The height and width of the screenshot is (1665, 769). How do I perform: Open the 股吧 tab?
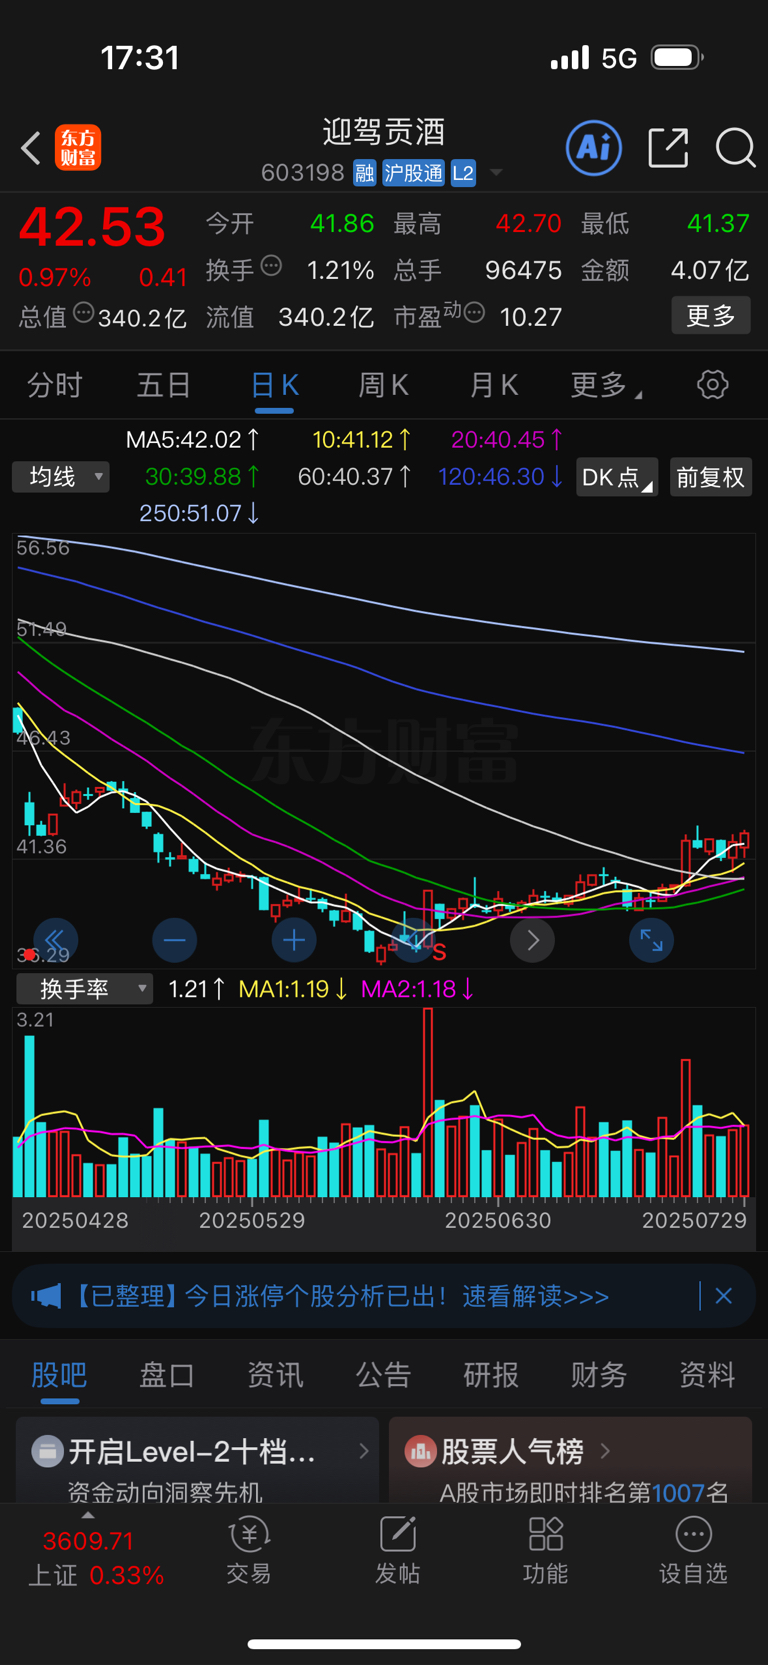pos(59,1375)
